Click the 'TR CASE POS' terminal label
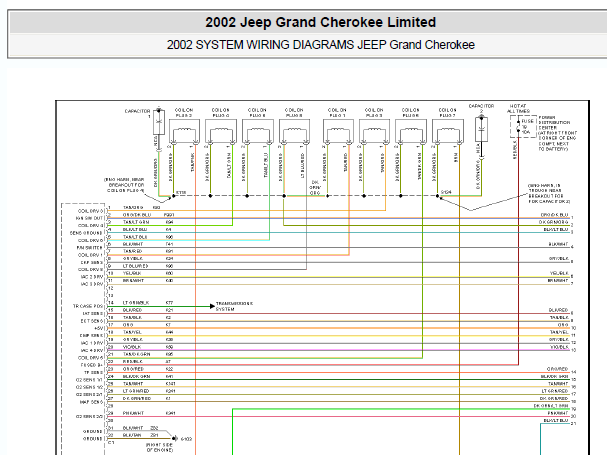607x455 pixels. [x=88, y=306]
